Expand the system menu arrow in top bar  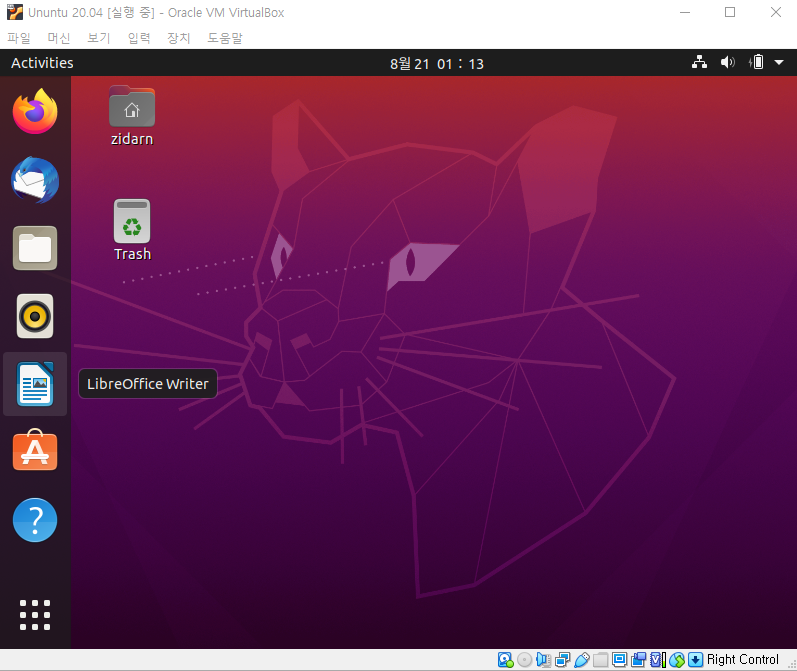pos(779,63)
